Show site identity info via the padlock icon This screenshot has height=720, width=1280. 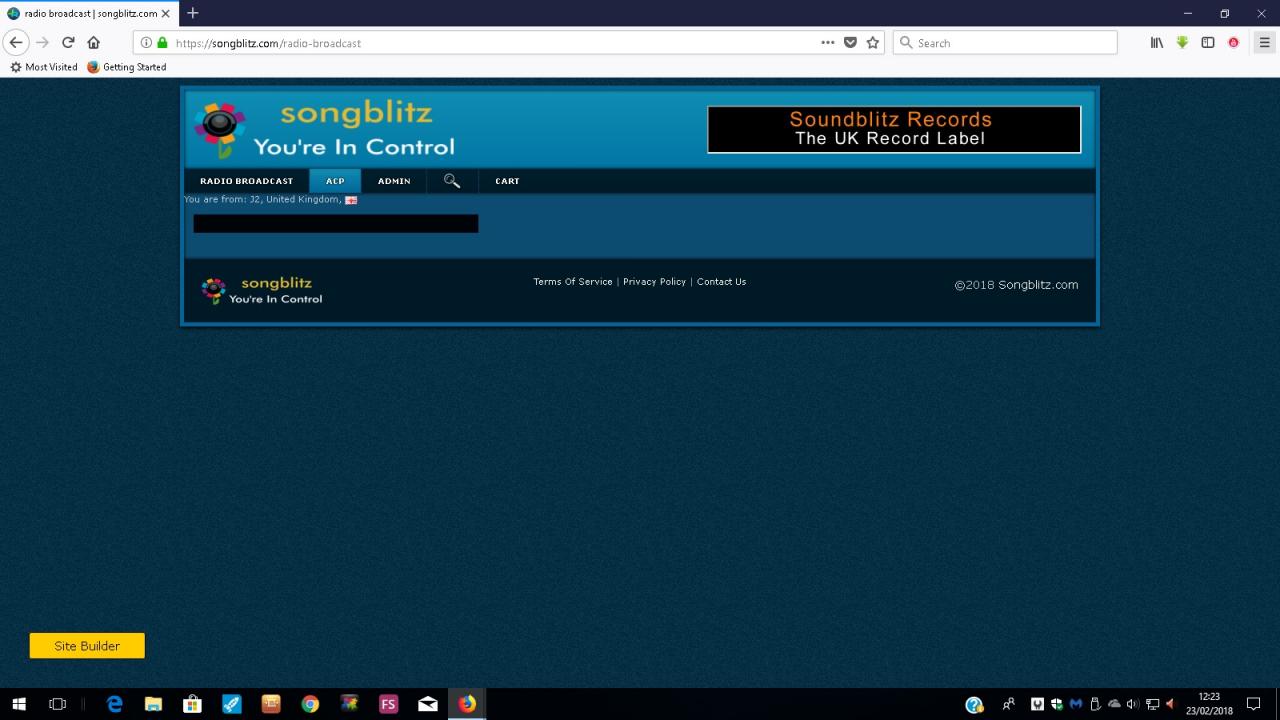[162, 43]
